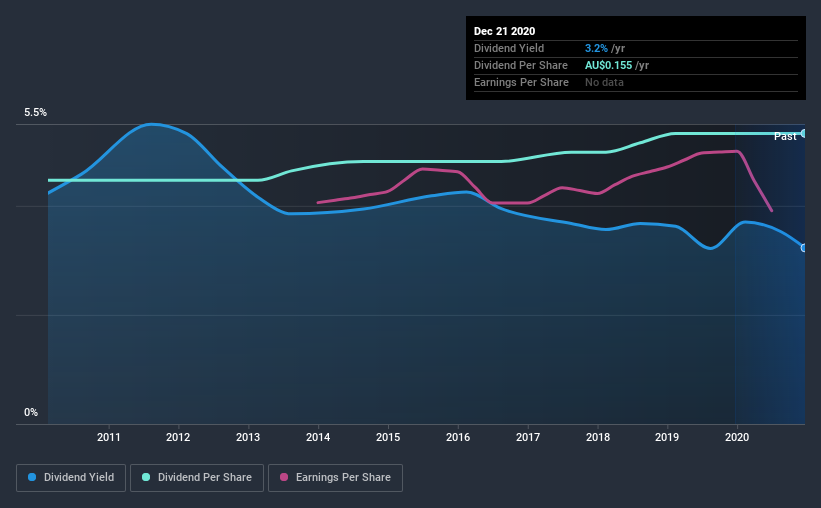Select the 2011 x-axis label

[x=108, y=437]
